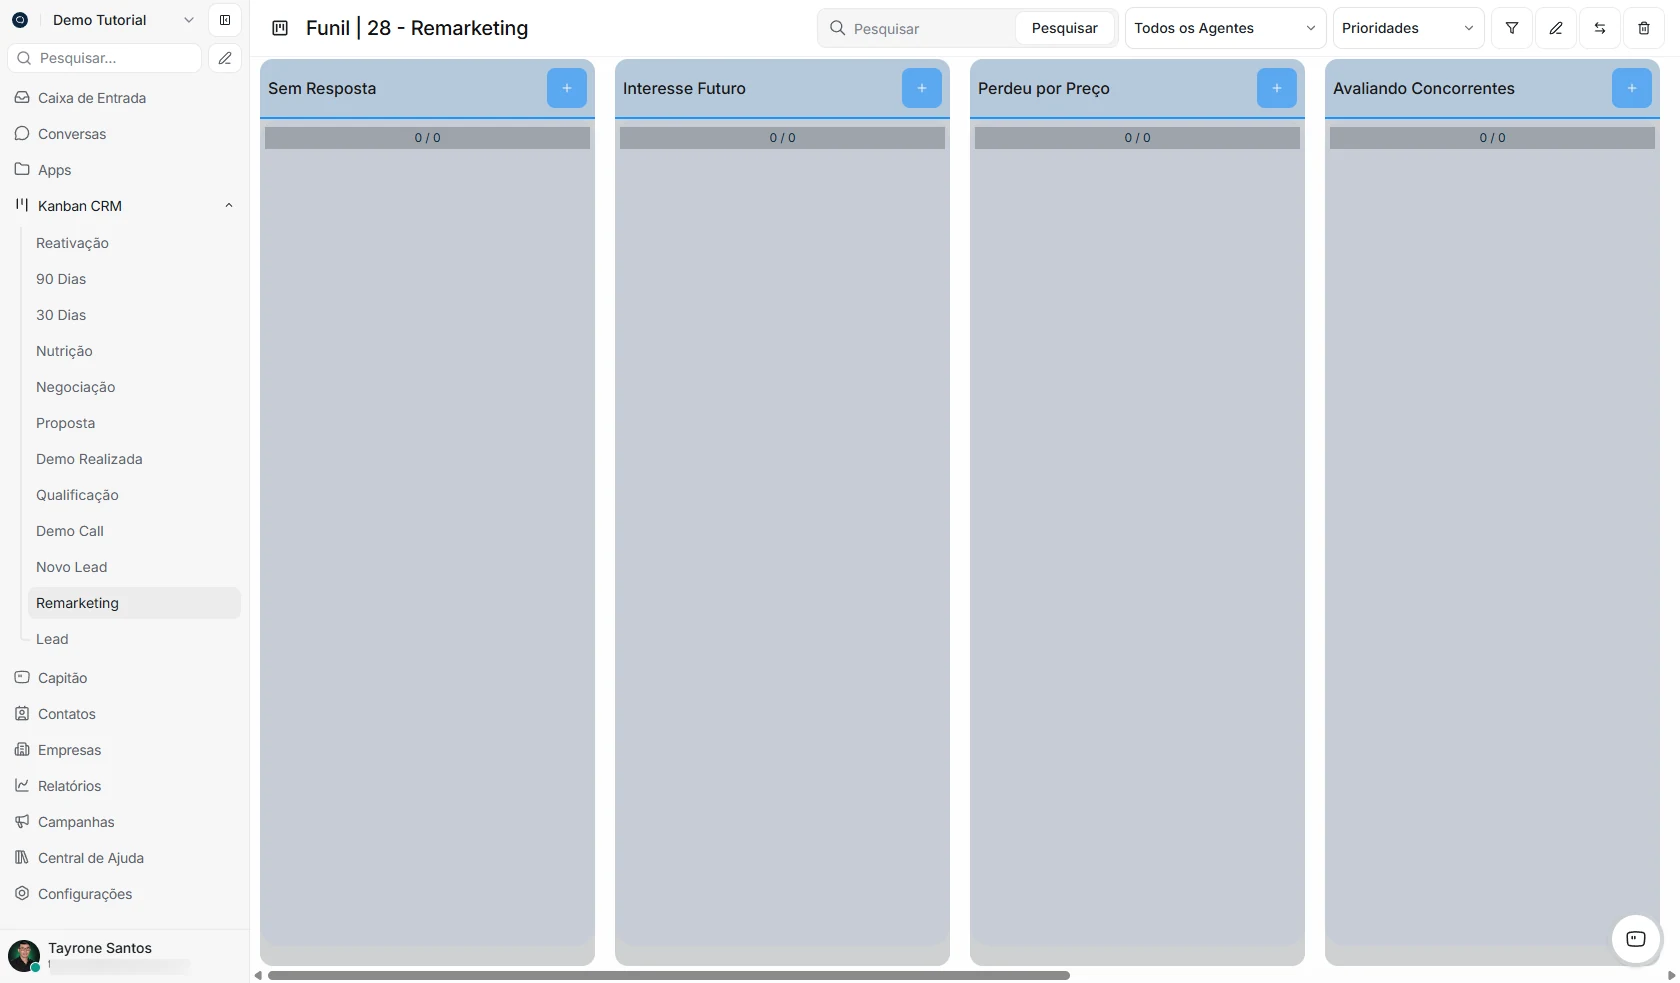Focus the top Pesquisar search field
This screenshot has height=983, width=1680.
930,28
